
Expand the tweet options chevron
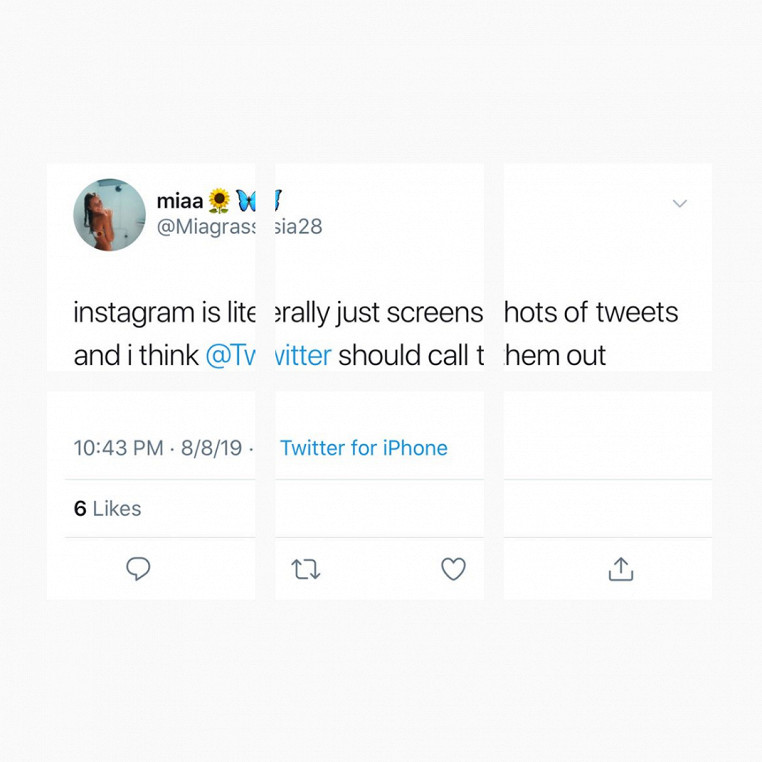coord(680,204)
